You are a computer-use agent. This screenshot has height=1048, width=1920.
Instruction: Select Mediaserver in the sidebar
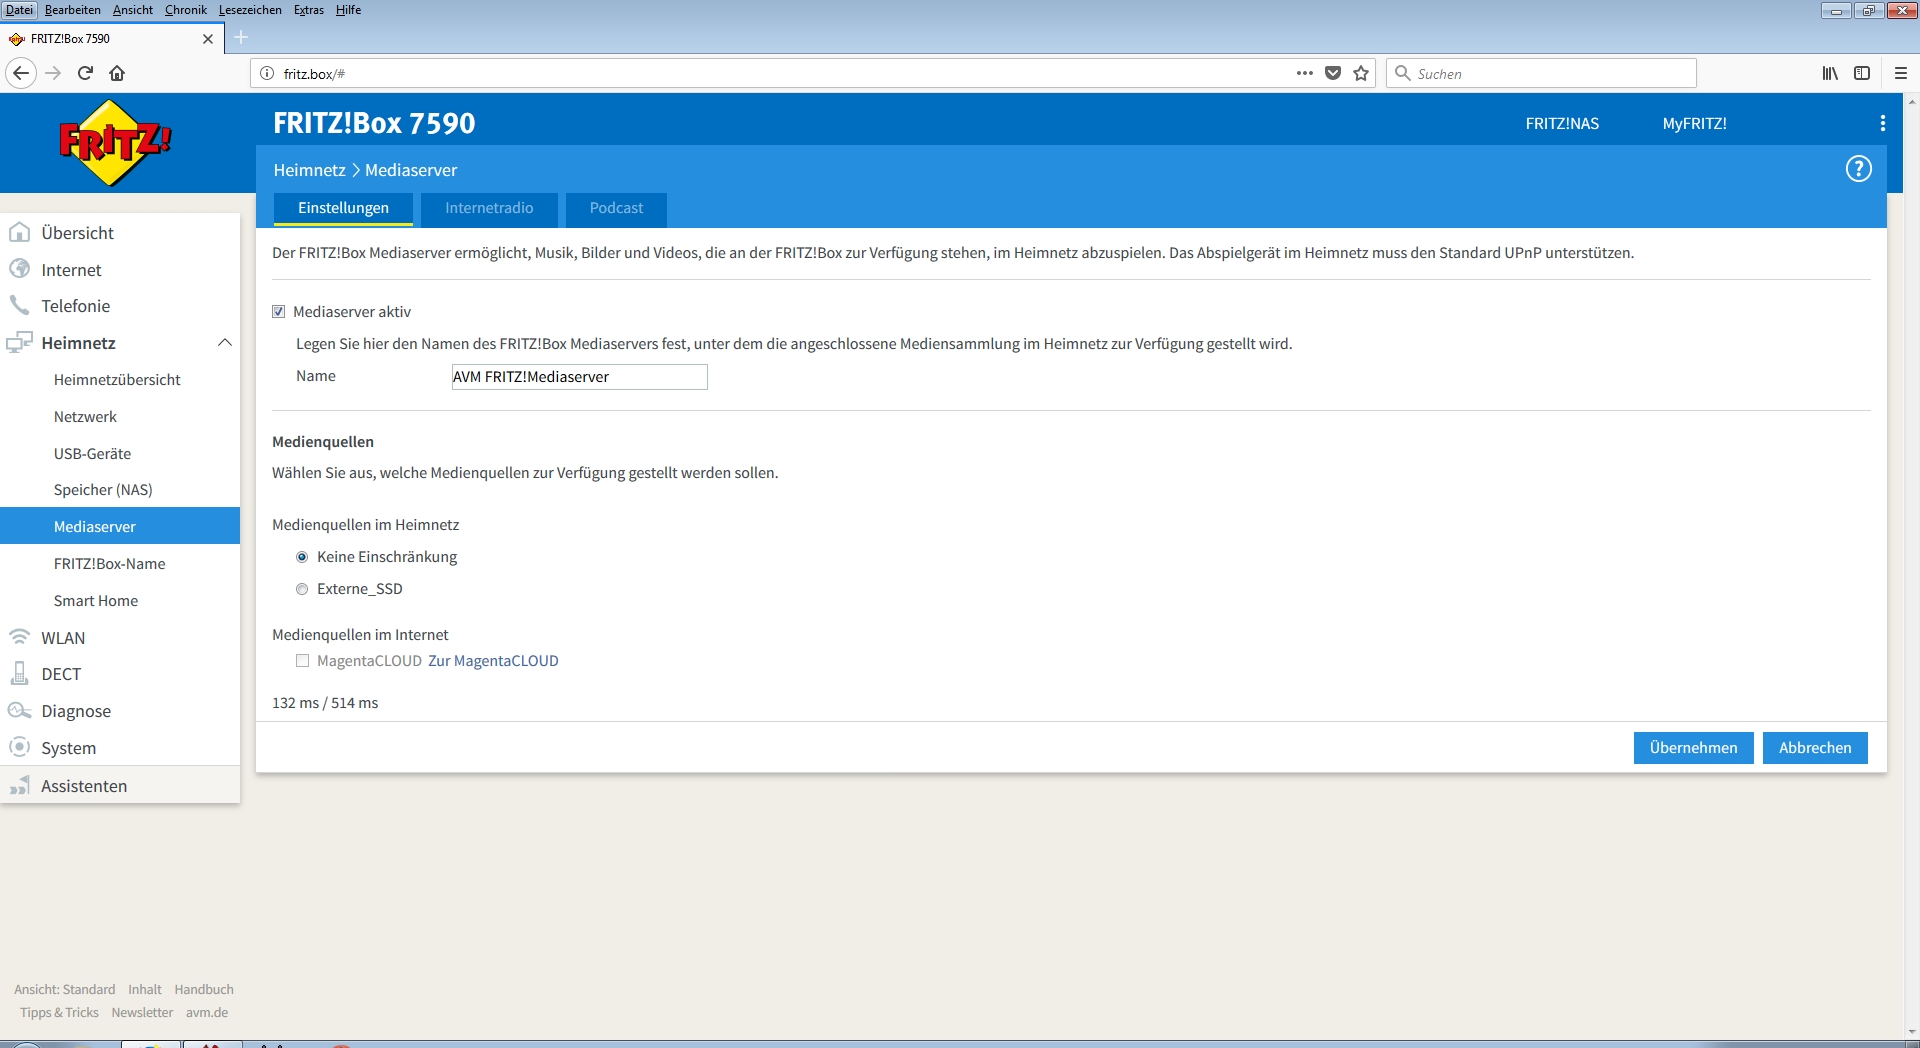[x=120, y=526]
